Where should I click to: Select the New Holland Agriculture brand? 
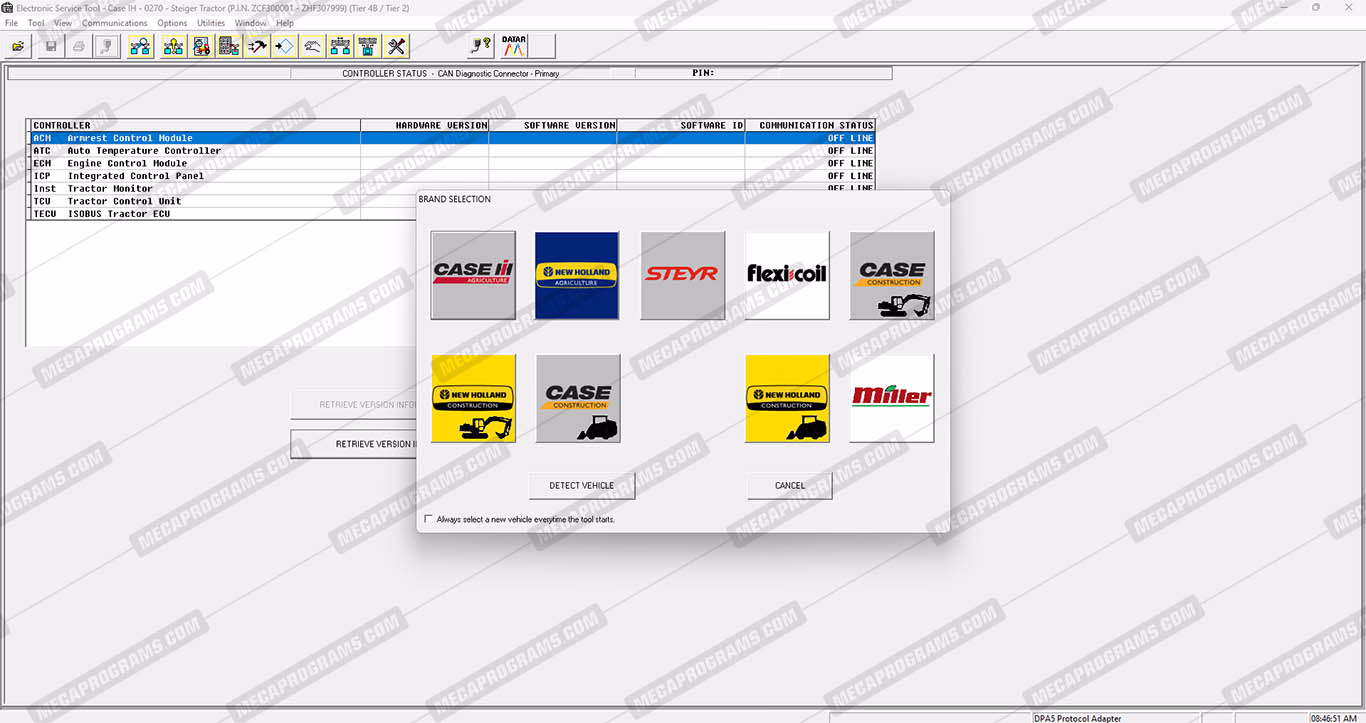(x=577, y=276)
